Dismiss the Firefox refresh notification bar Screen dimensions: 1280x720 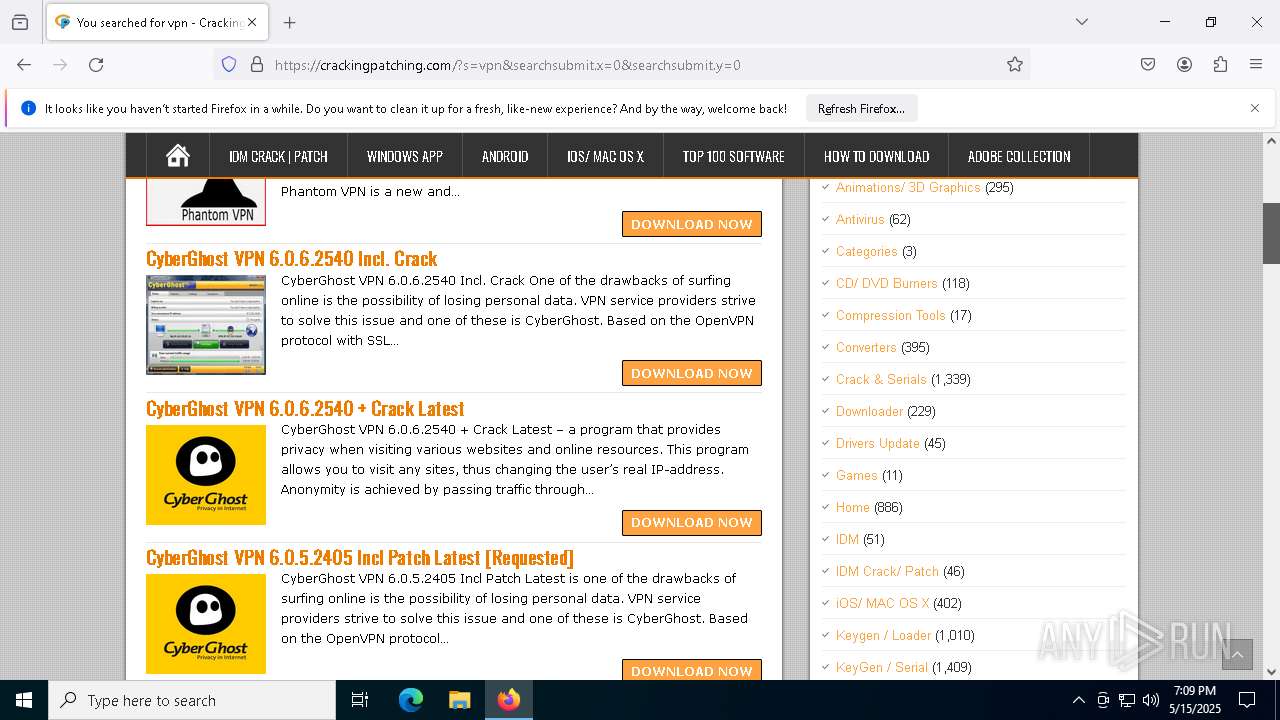[1255, 108]
